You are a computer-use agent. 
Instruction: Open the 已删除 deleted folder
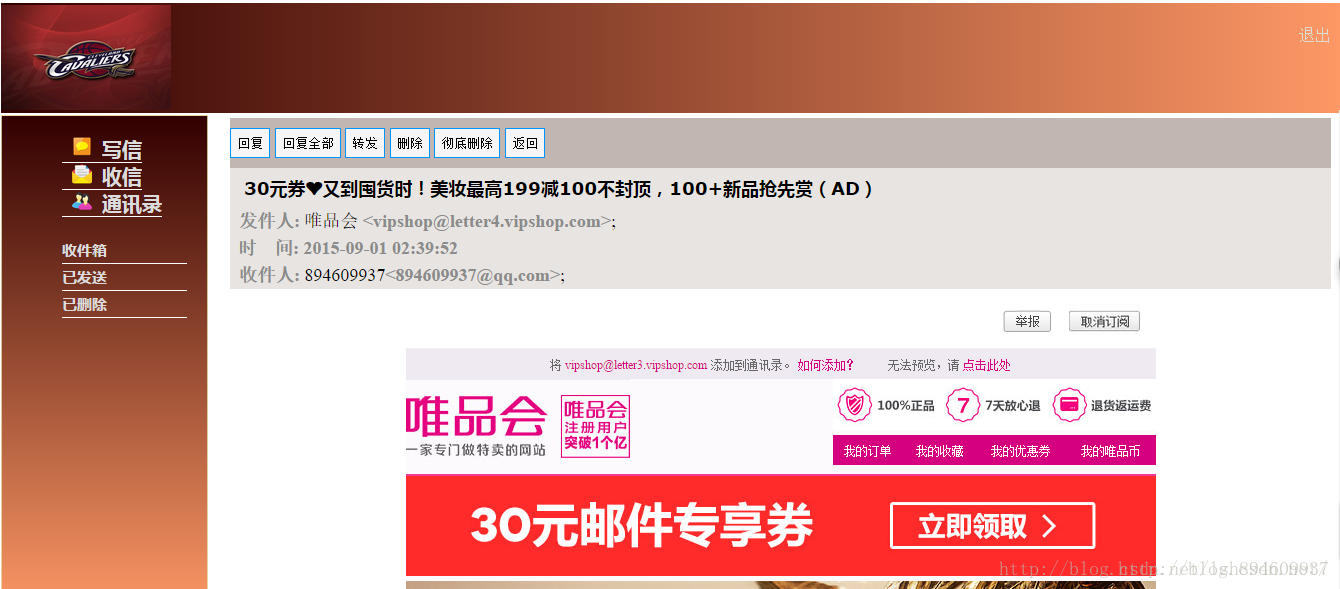(x=85, y=304)
